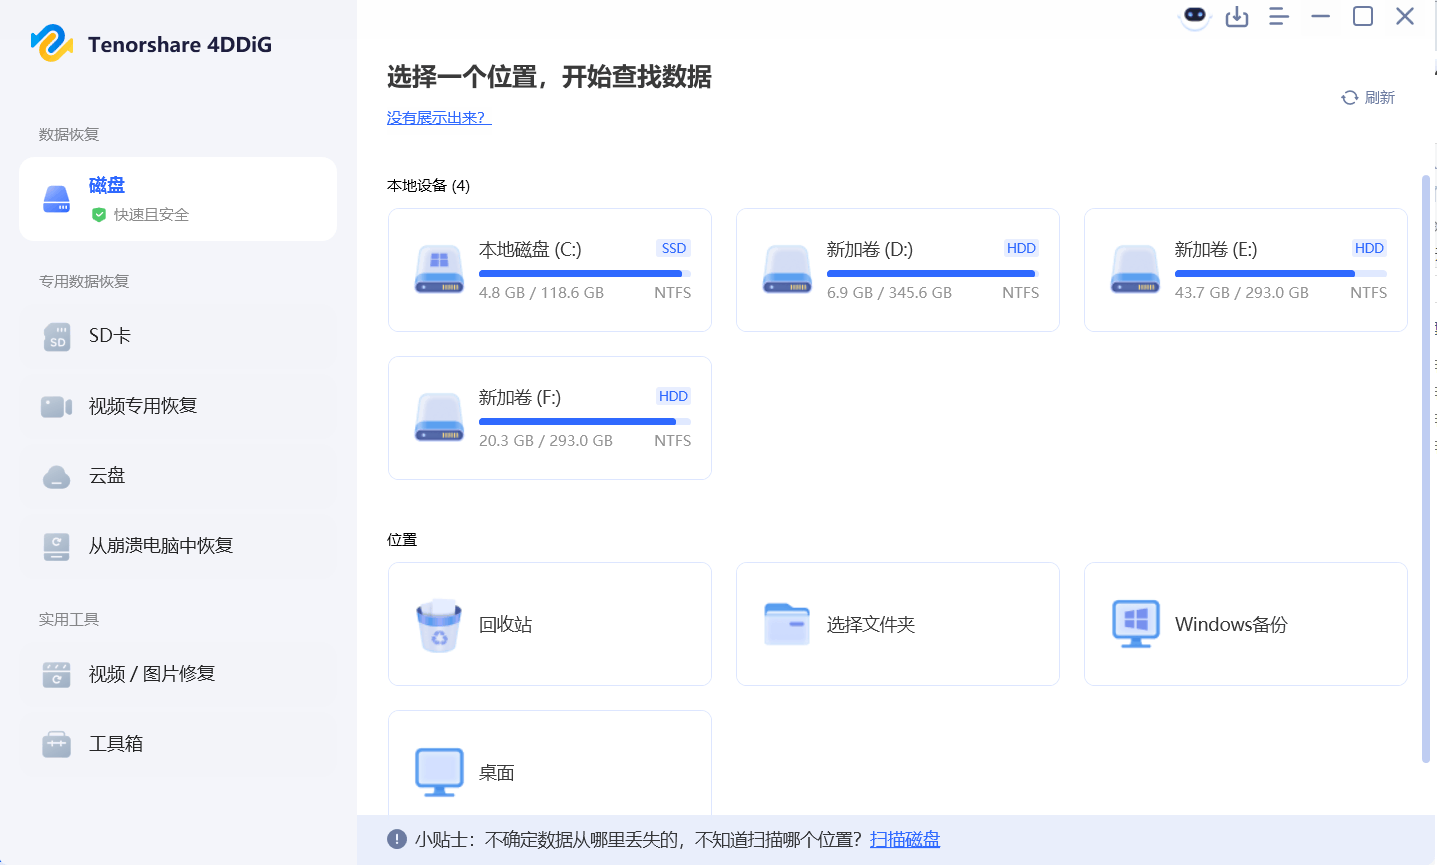Click the 本地磁盘 (C:) Windows drive icon

[439, 270]
